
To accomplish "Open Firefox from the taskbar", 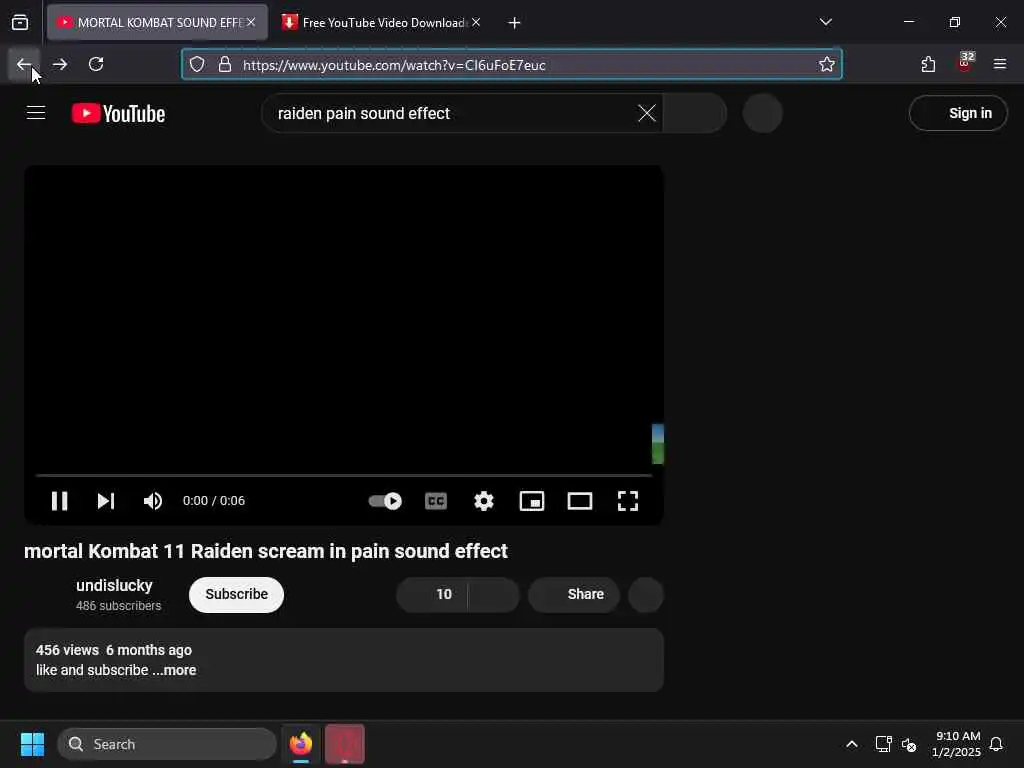I will [301, 744].
